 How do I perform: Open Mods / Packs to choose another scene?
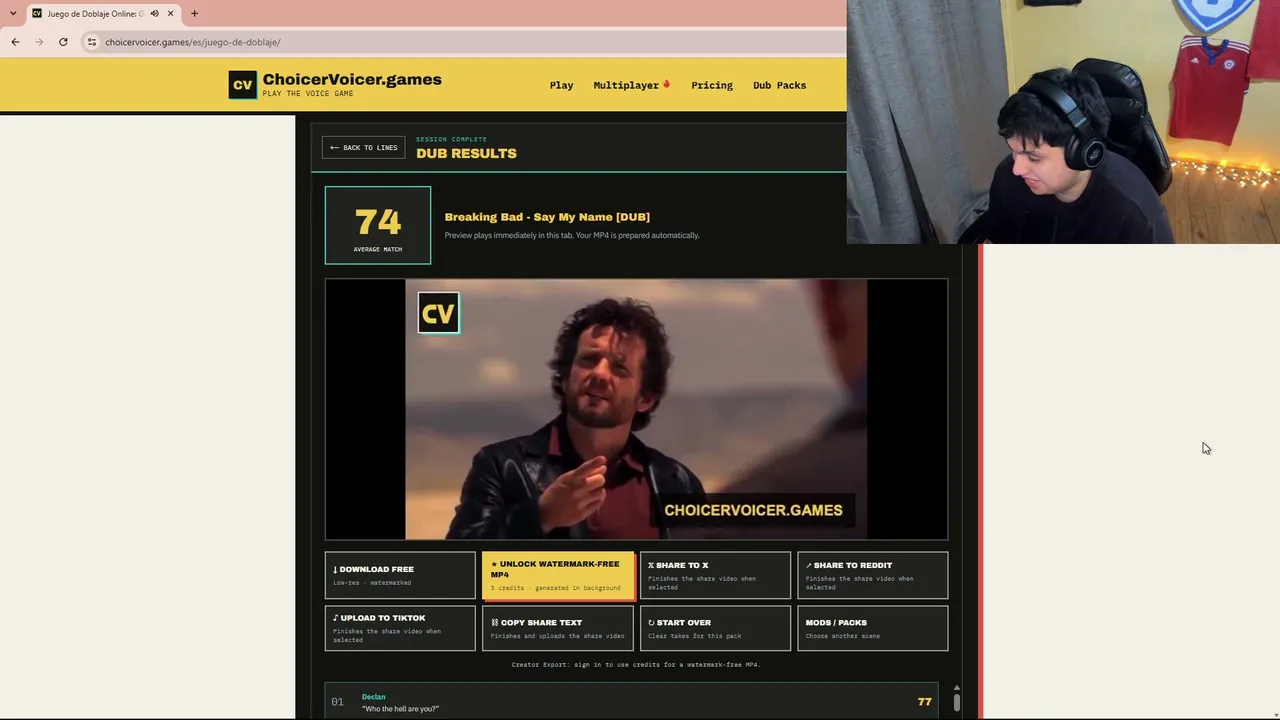tap(872, 628)
